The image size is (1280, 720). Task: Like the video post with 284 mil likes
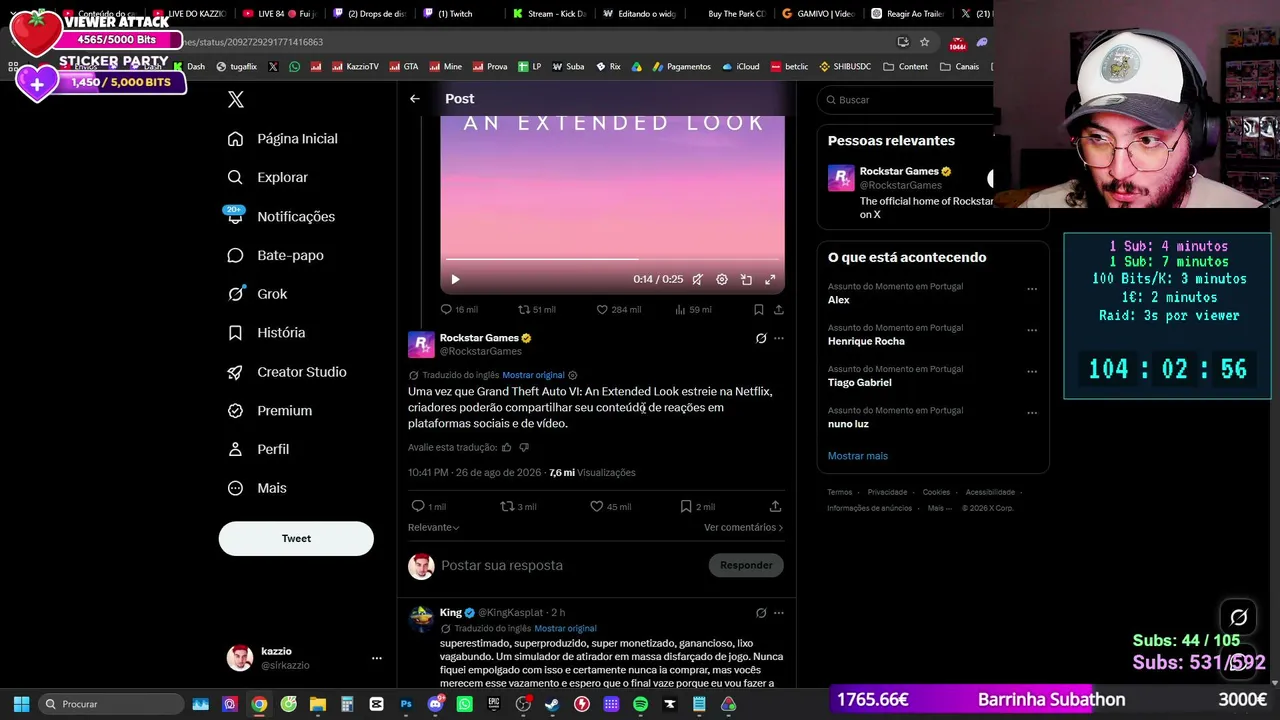[x=619, y=310]
